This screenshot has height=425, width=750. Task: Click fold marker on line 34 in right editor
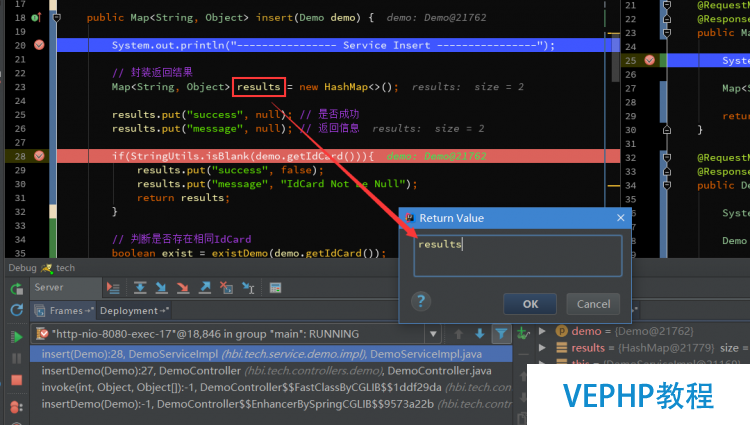(x=667, y=185)
